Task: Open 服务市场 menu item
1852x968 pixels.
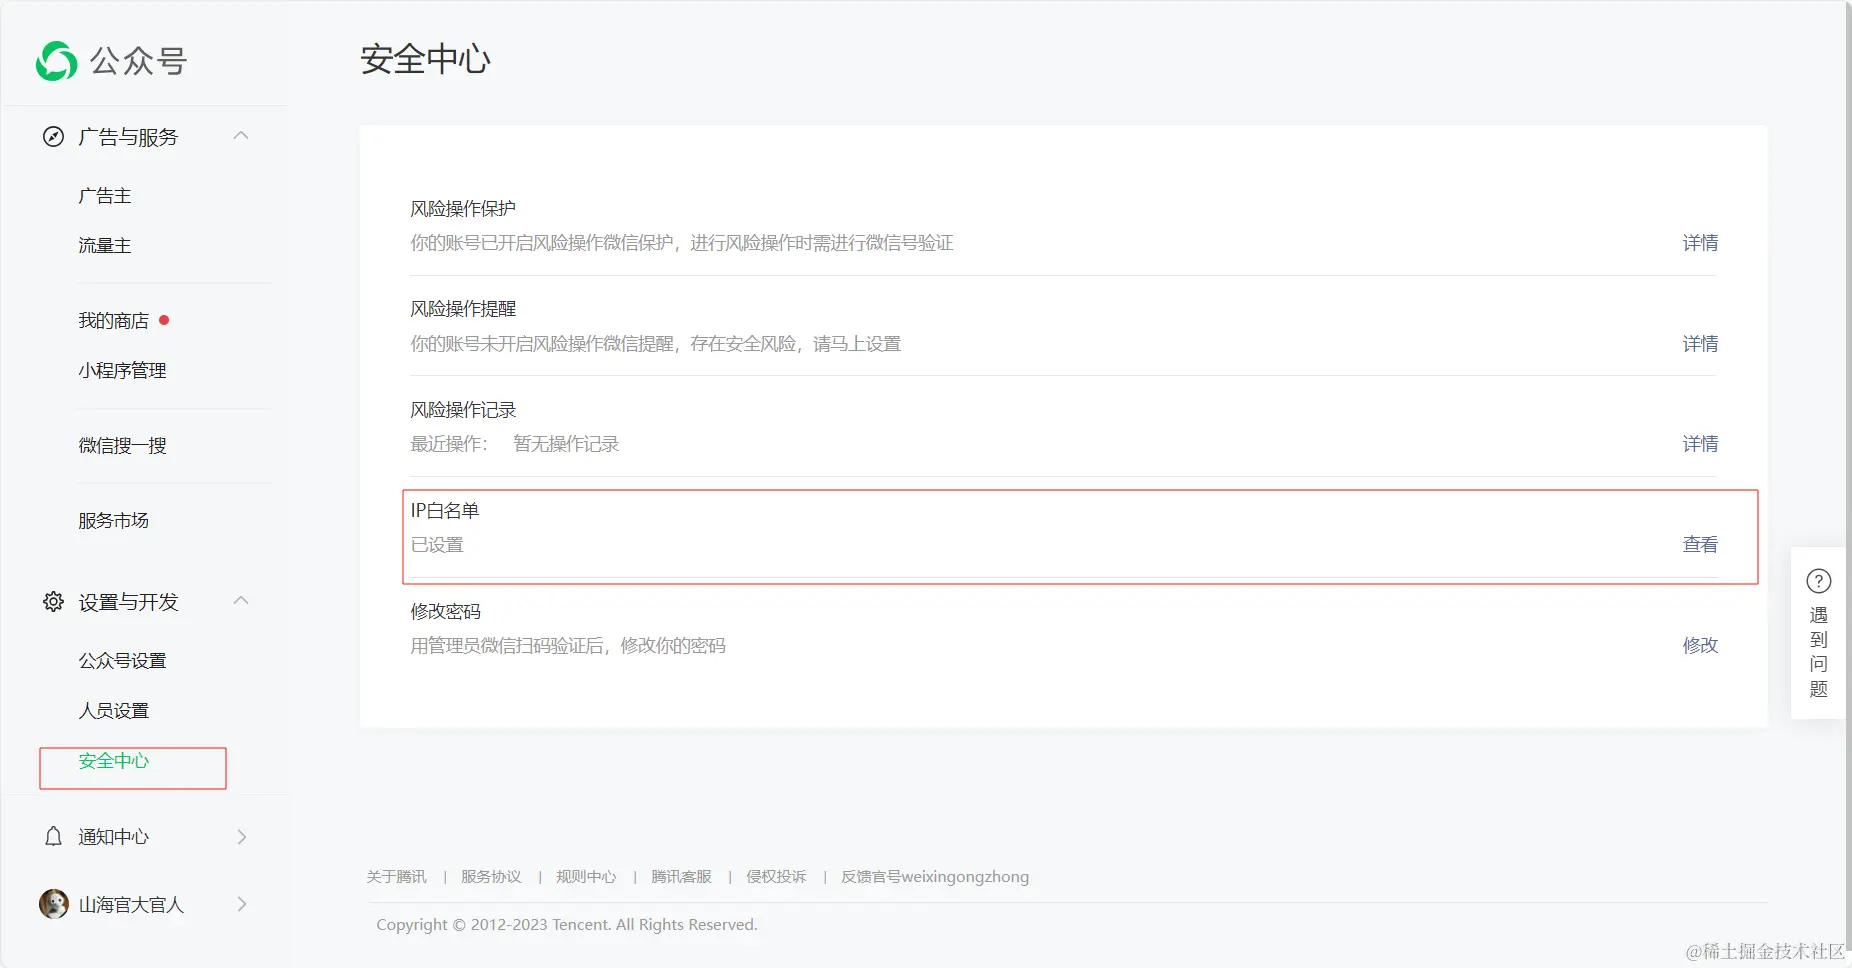Action: click(x=113, y=520)
